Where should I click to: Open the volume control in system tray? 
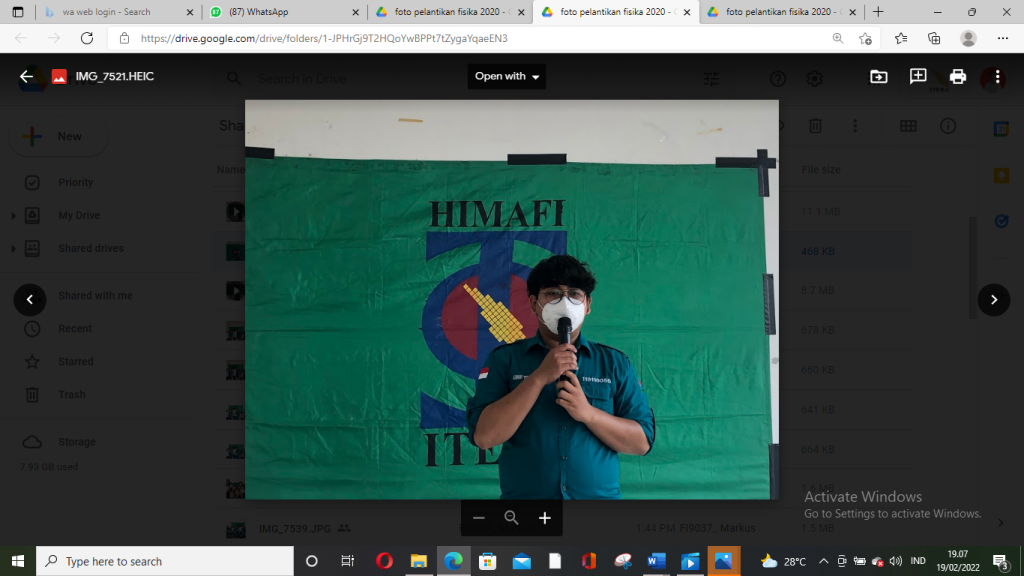coord(895,561)
